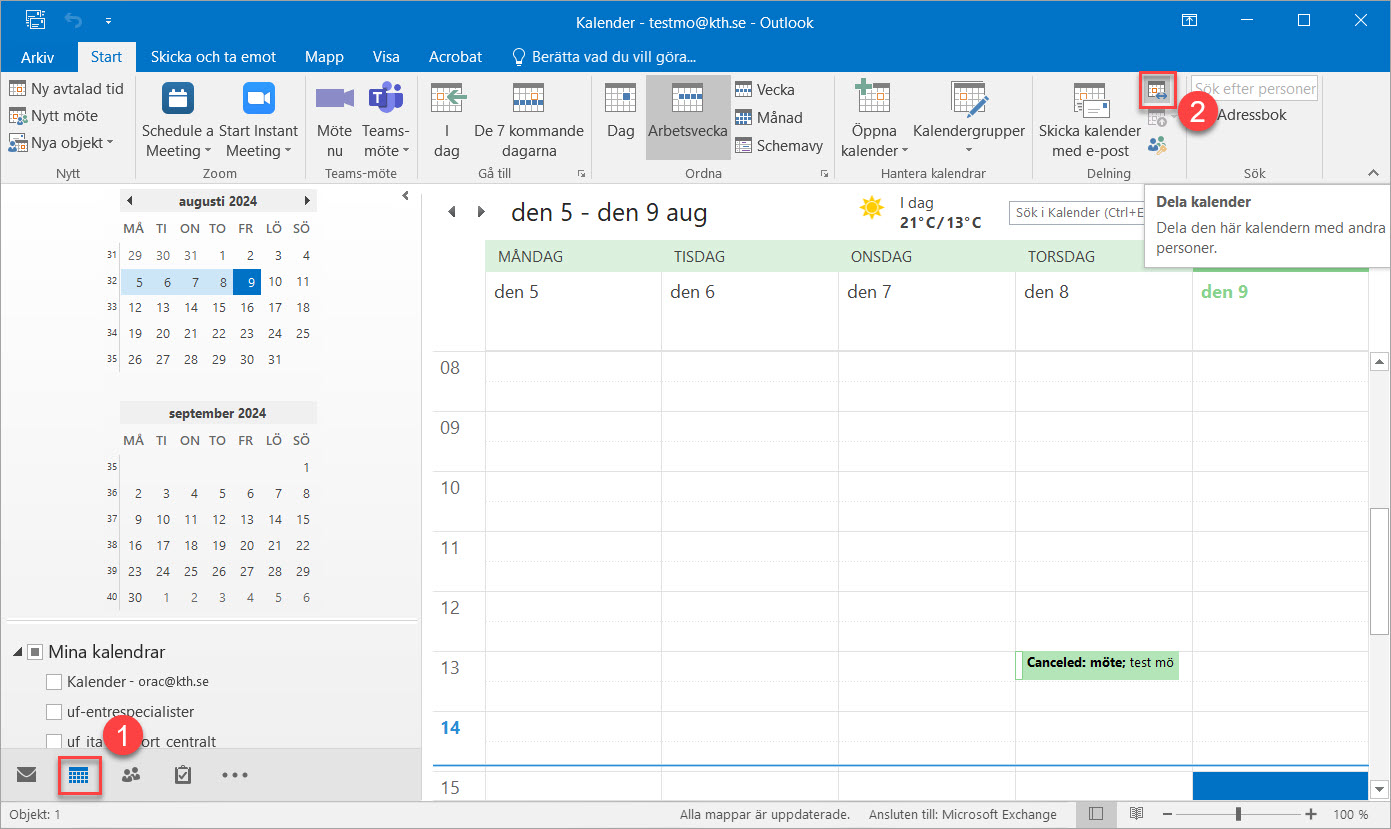Select Arbetsvecka view

[x=688, y=118]
